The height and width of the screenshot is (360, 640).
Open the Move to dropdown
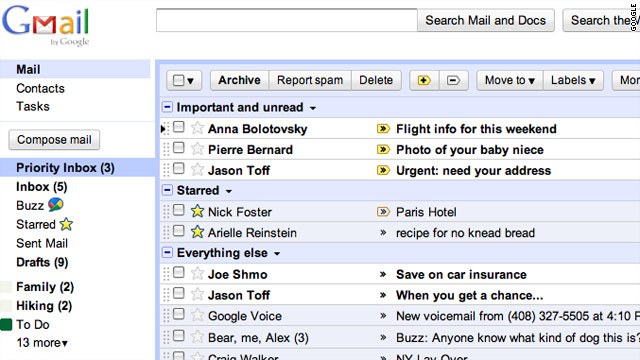509,80
